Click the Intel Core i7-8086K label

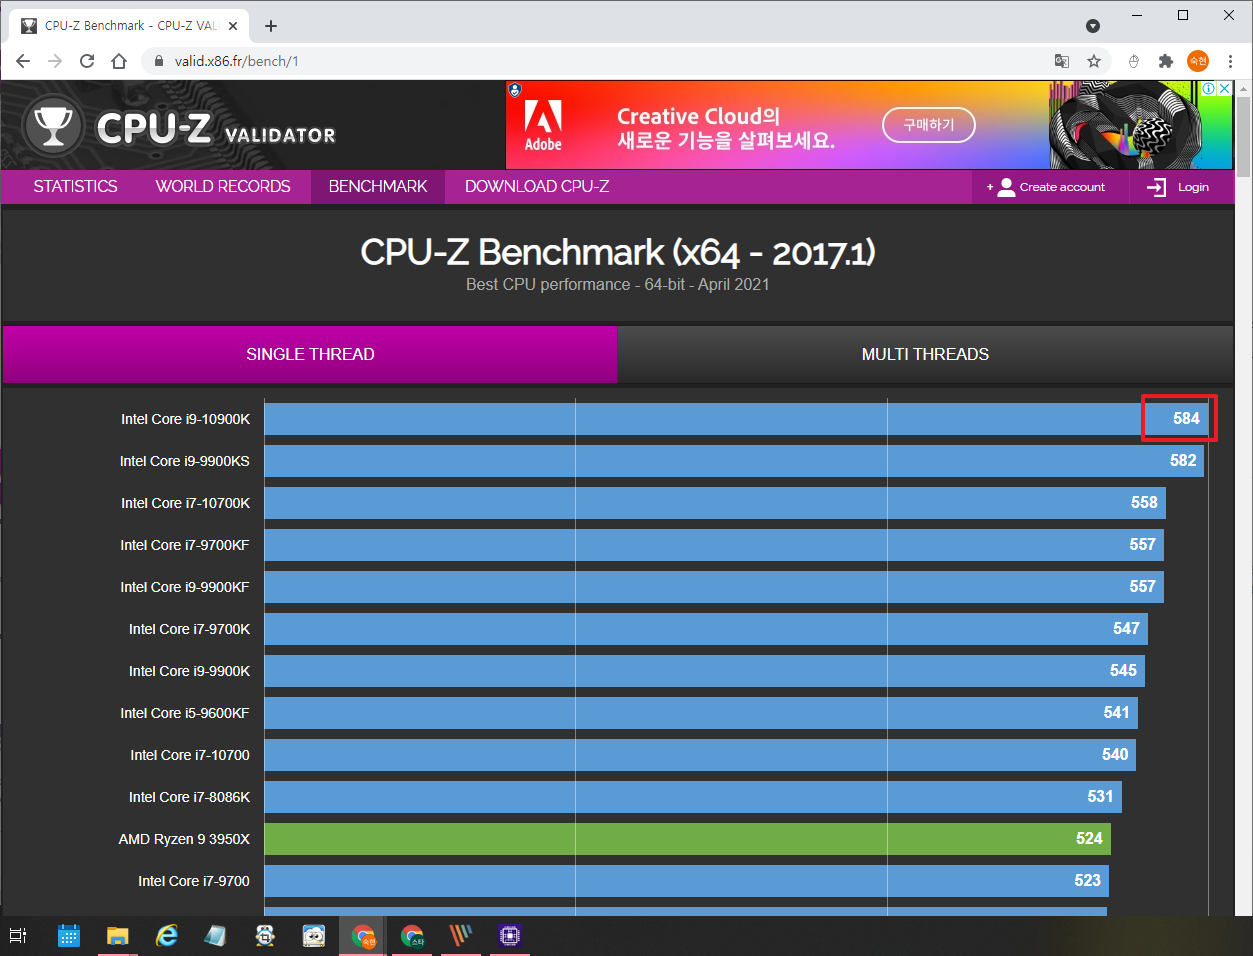[189, 797]
